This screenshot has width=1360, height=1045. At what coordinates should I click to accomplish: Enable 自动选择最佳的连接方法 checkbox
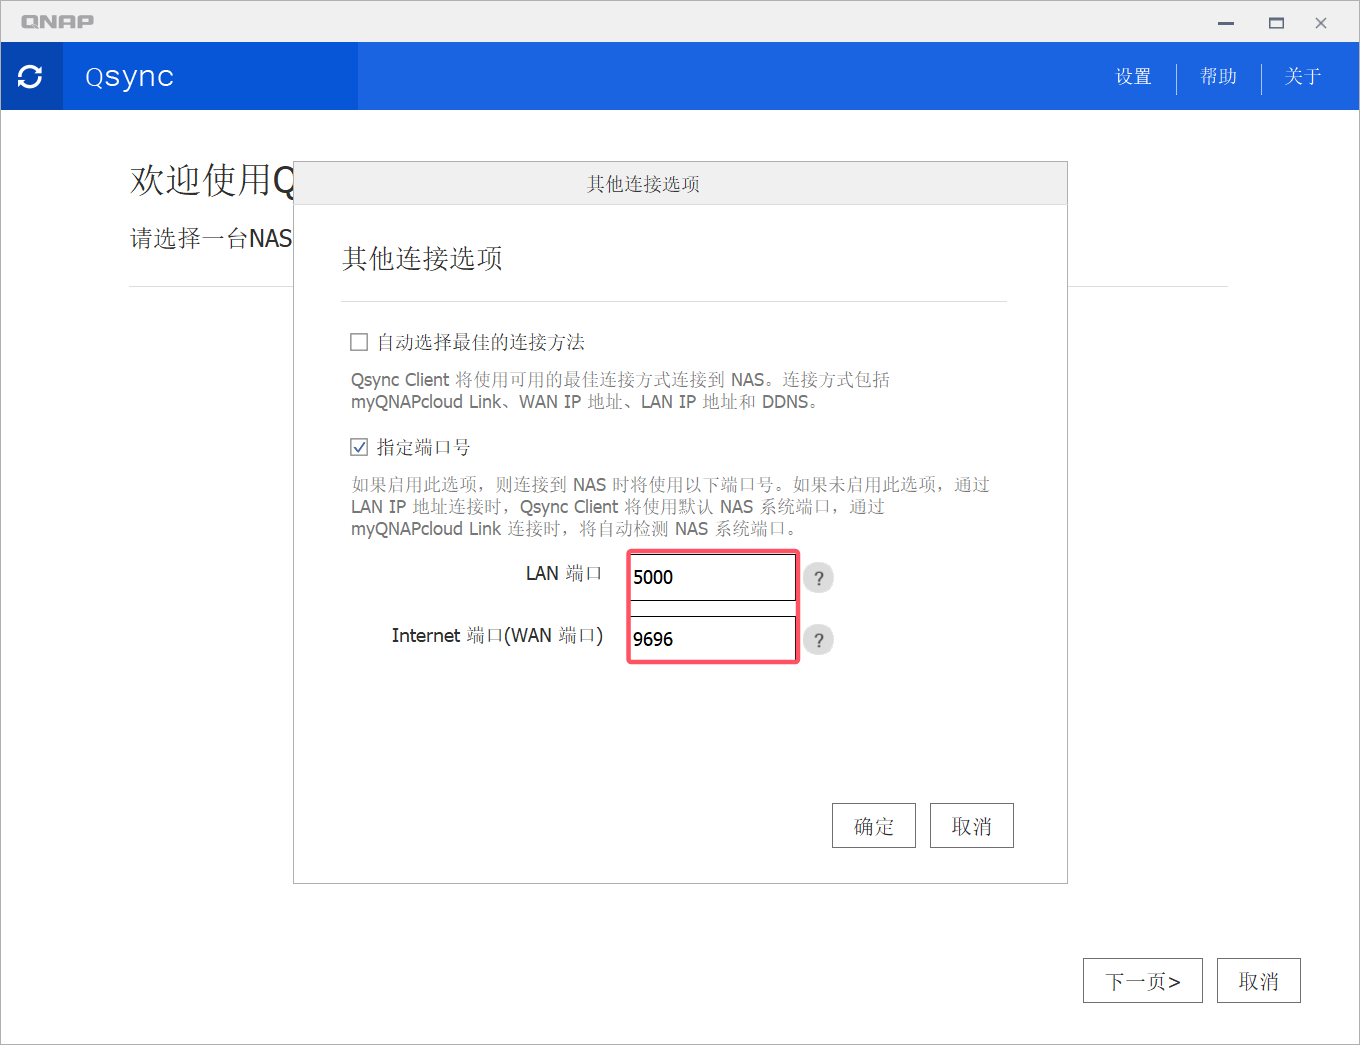[359, 342]
